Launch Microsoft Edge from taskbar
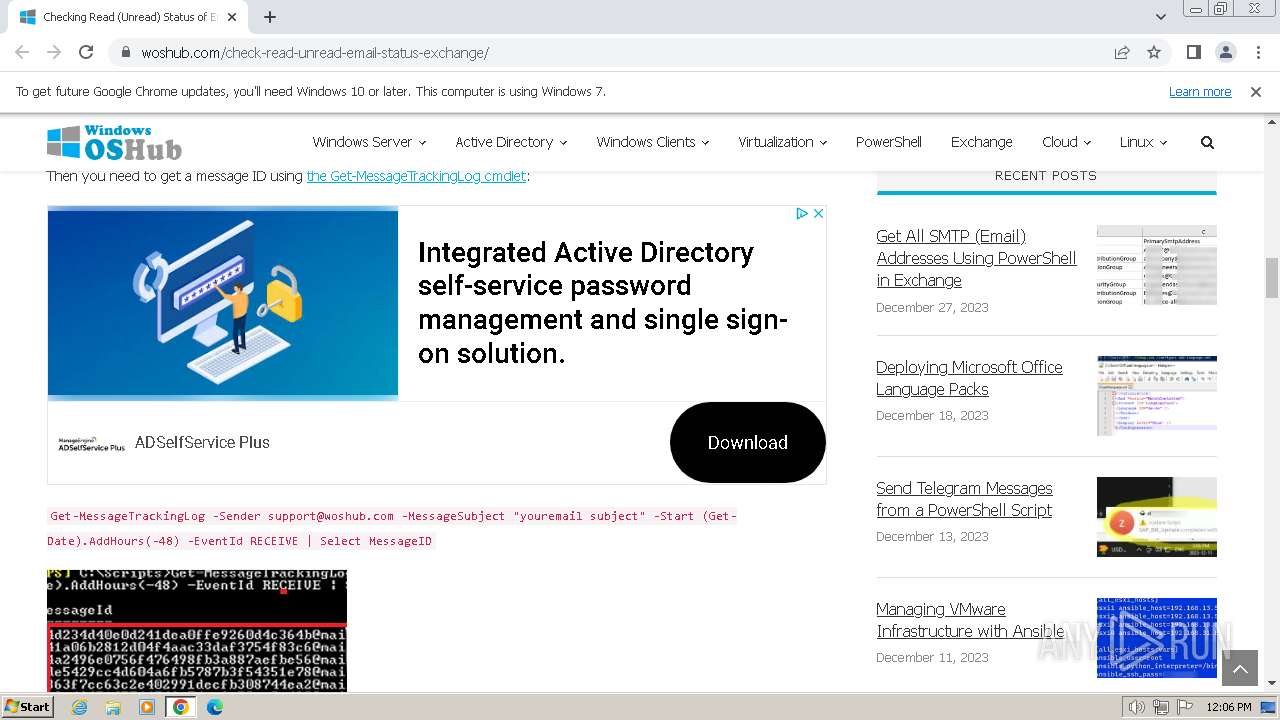Screen dimensions: 1280x720 click(215, 707)
